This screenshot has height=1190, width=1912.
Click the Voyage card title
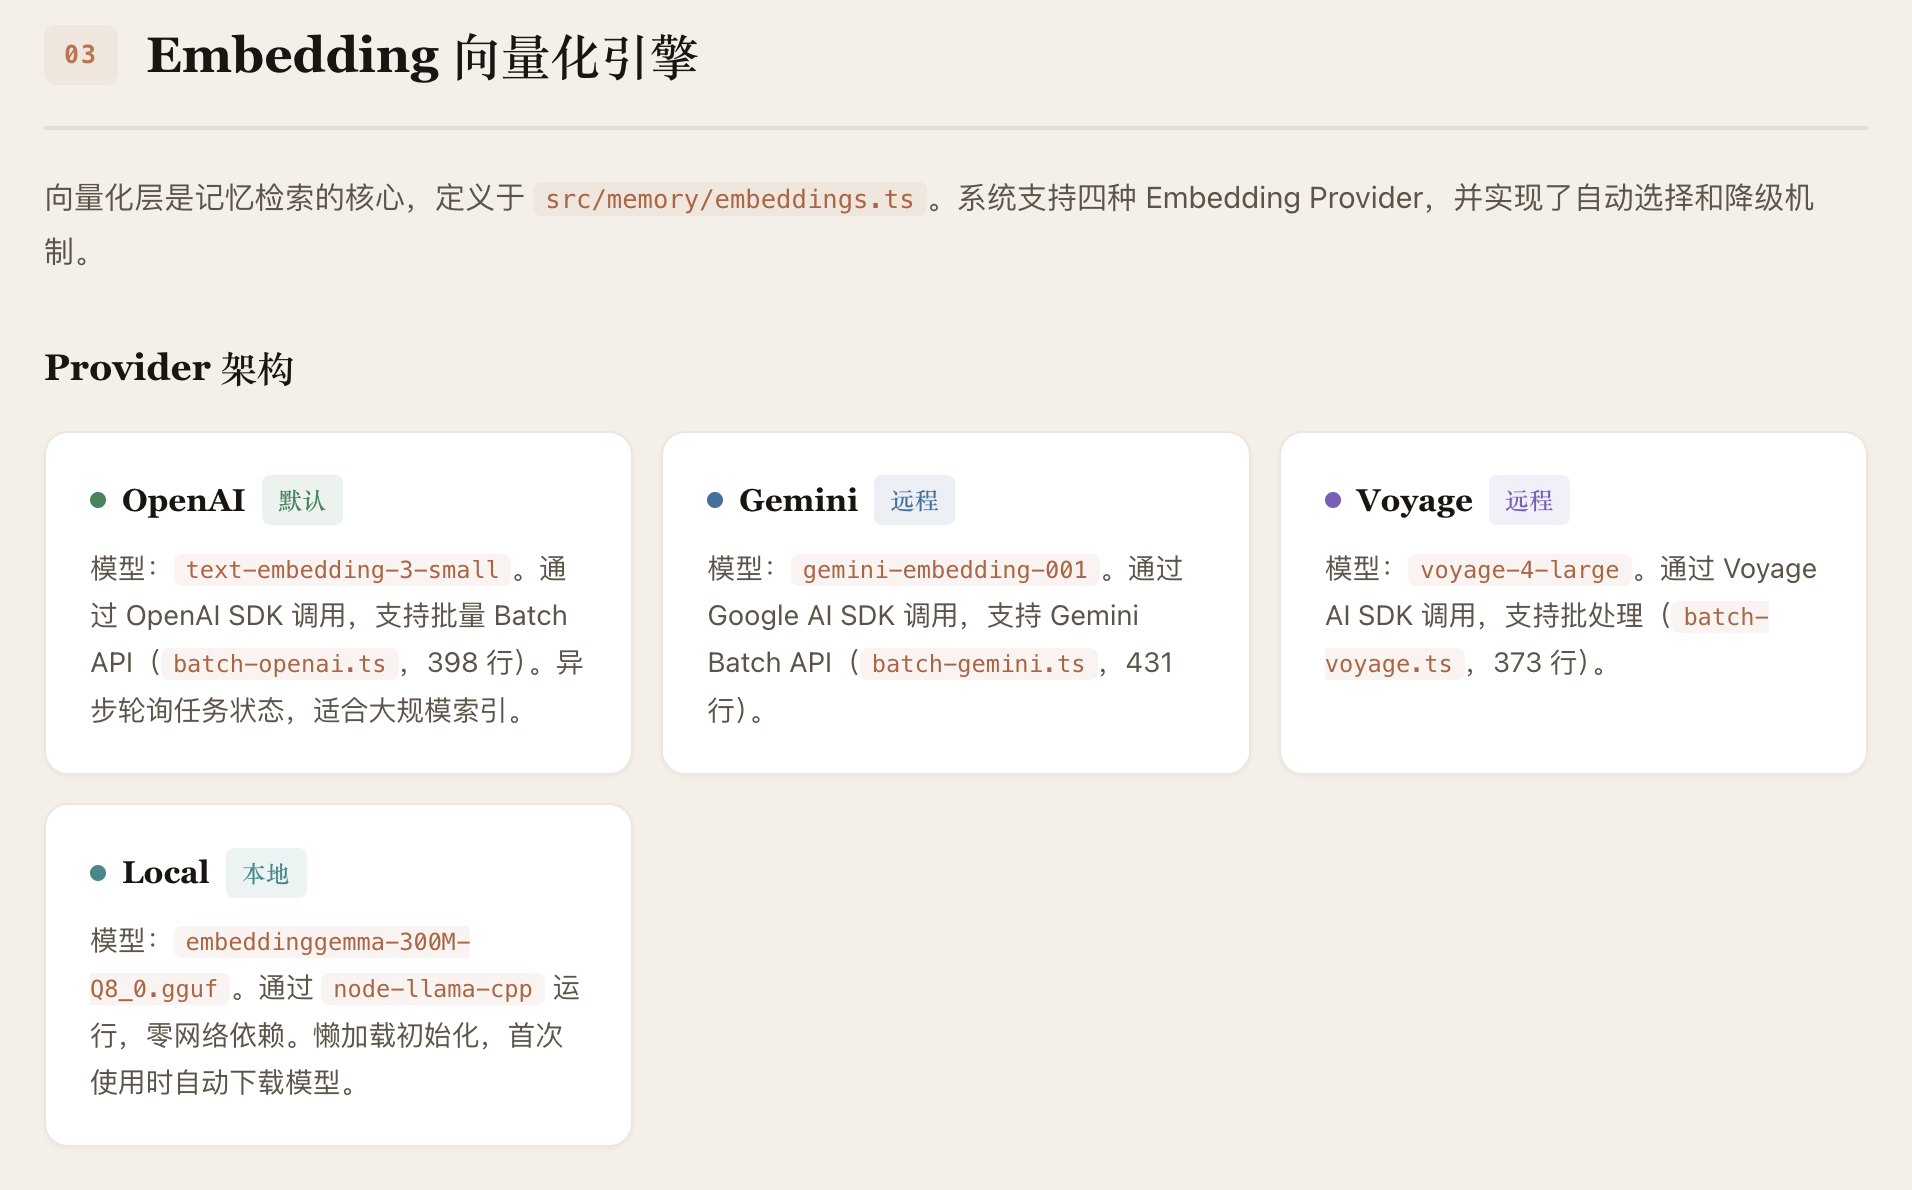(1413, 500)
